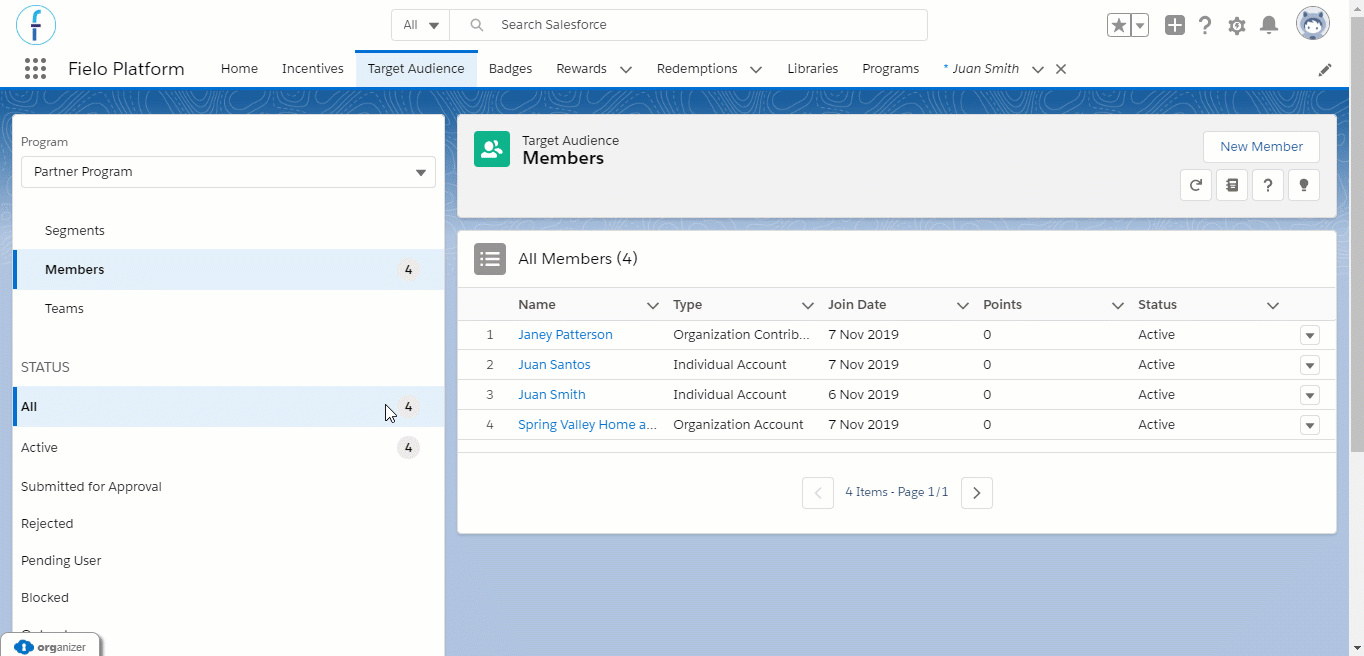The height and width of the screenshot is (656, 1364).
Task: Open the Partner Program dropdown
Action: point(228,172)
